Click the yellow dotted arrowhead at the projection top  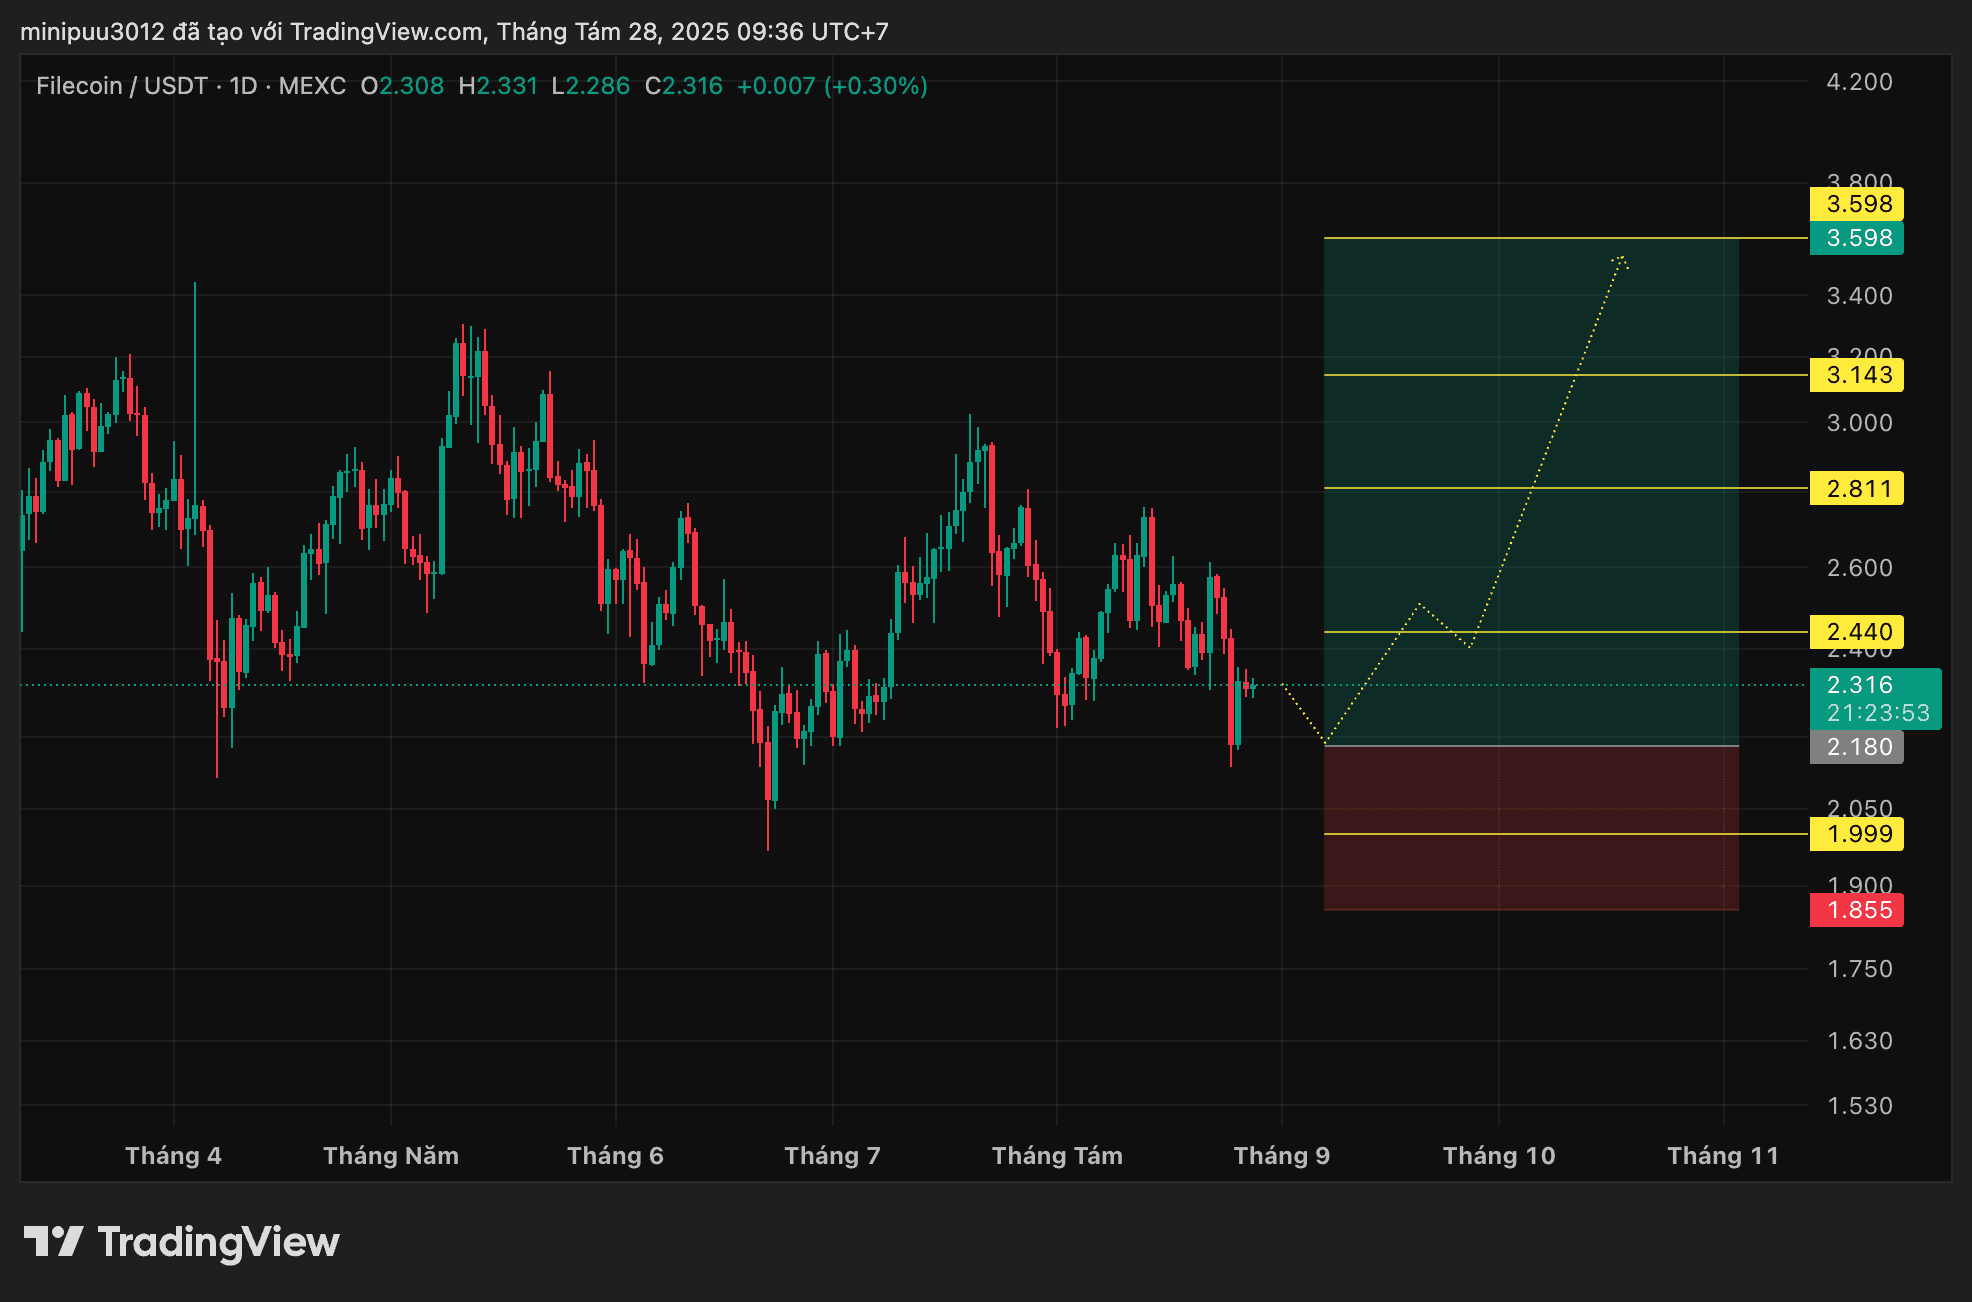1620,260
